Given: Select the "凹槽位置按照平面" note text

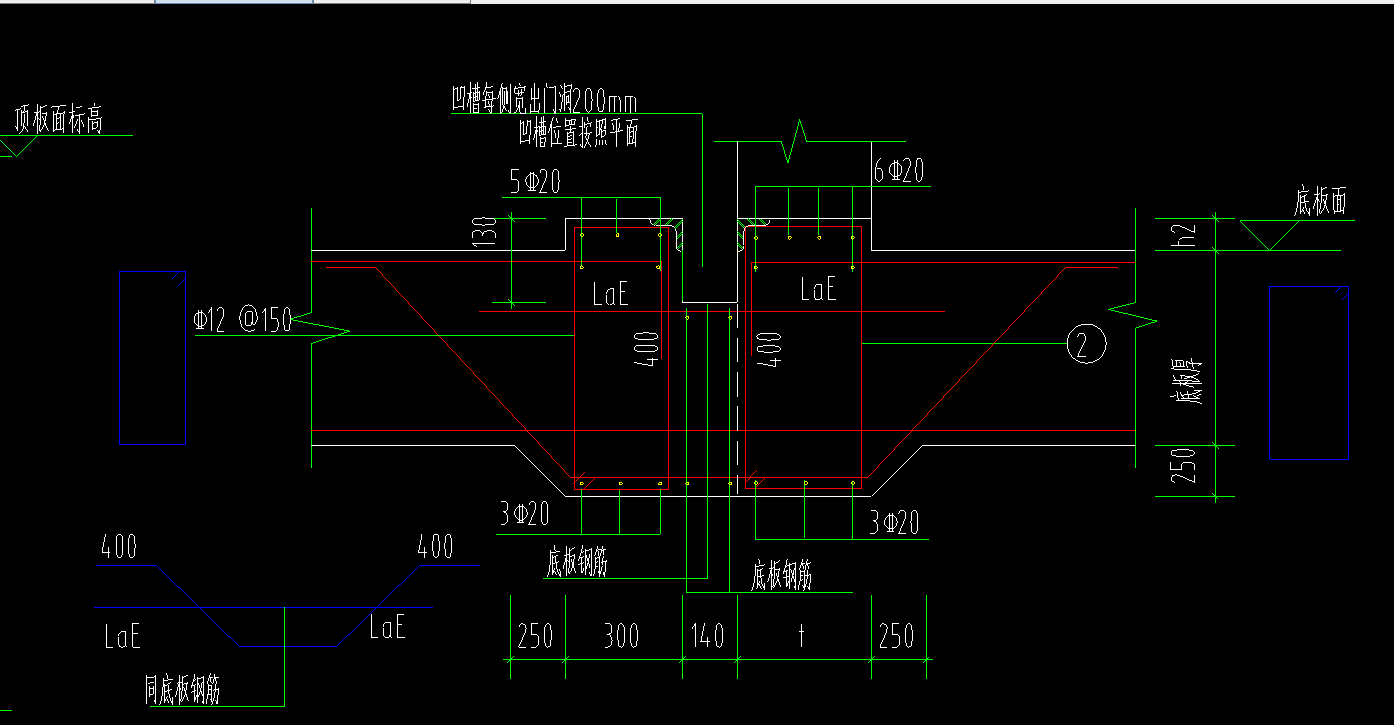Looking at the screenshot, I should coord(578,134).
